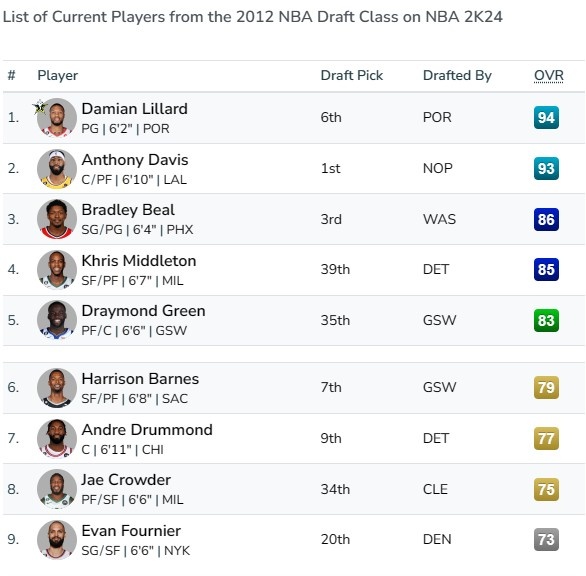Open Jae Crowder's player page link
The image size is (586, 576).
(x=126, y=480)
